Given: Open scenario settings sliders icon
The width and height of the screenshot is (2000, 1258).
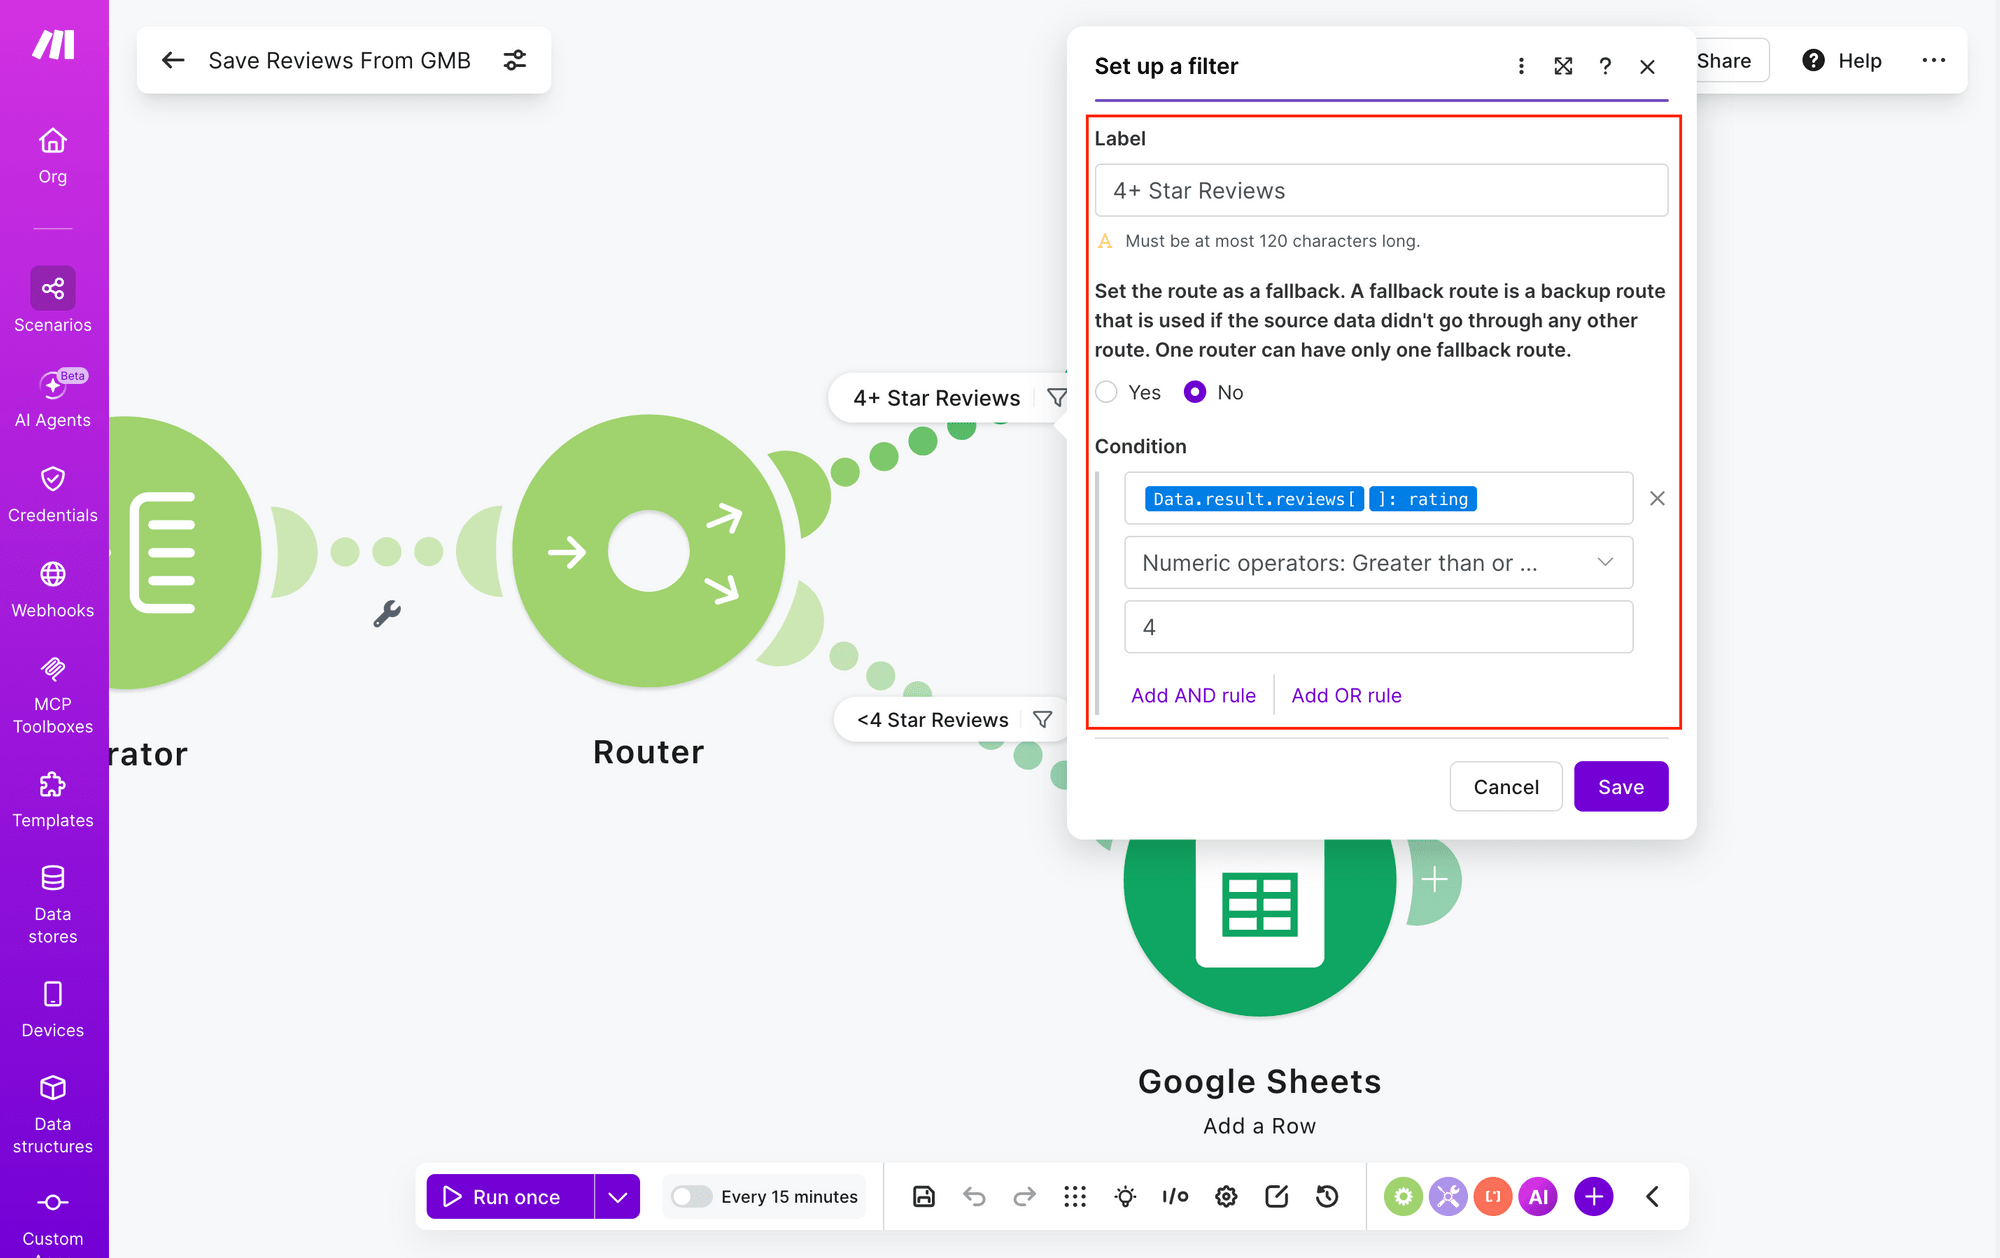Looking at the screenshot, I should (515, 60).
